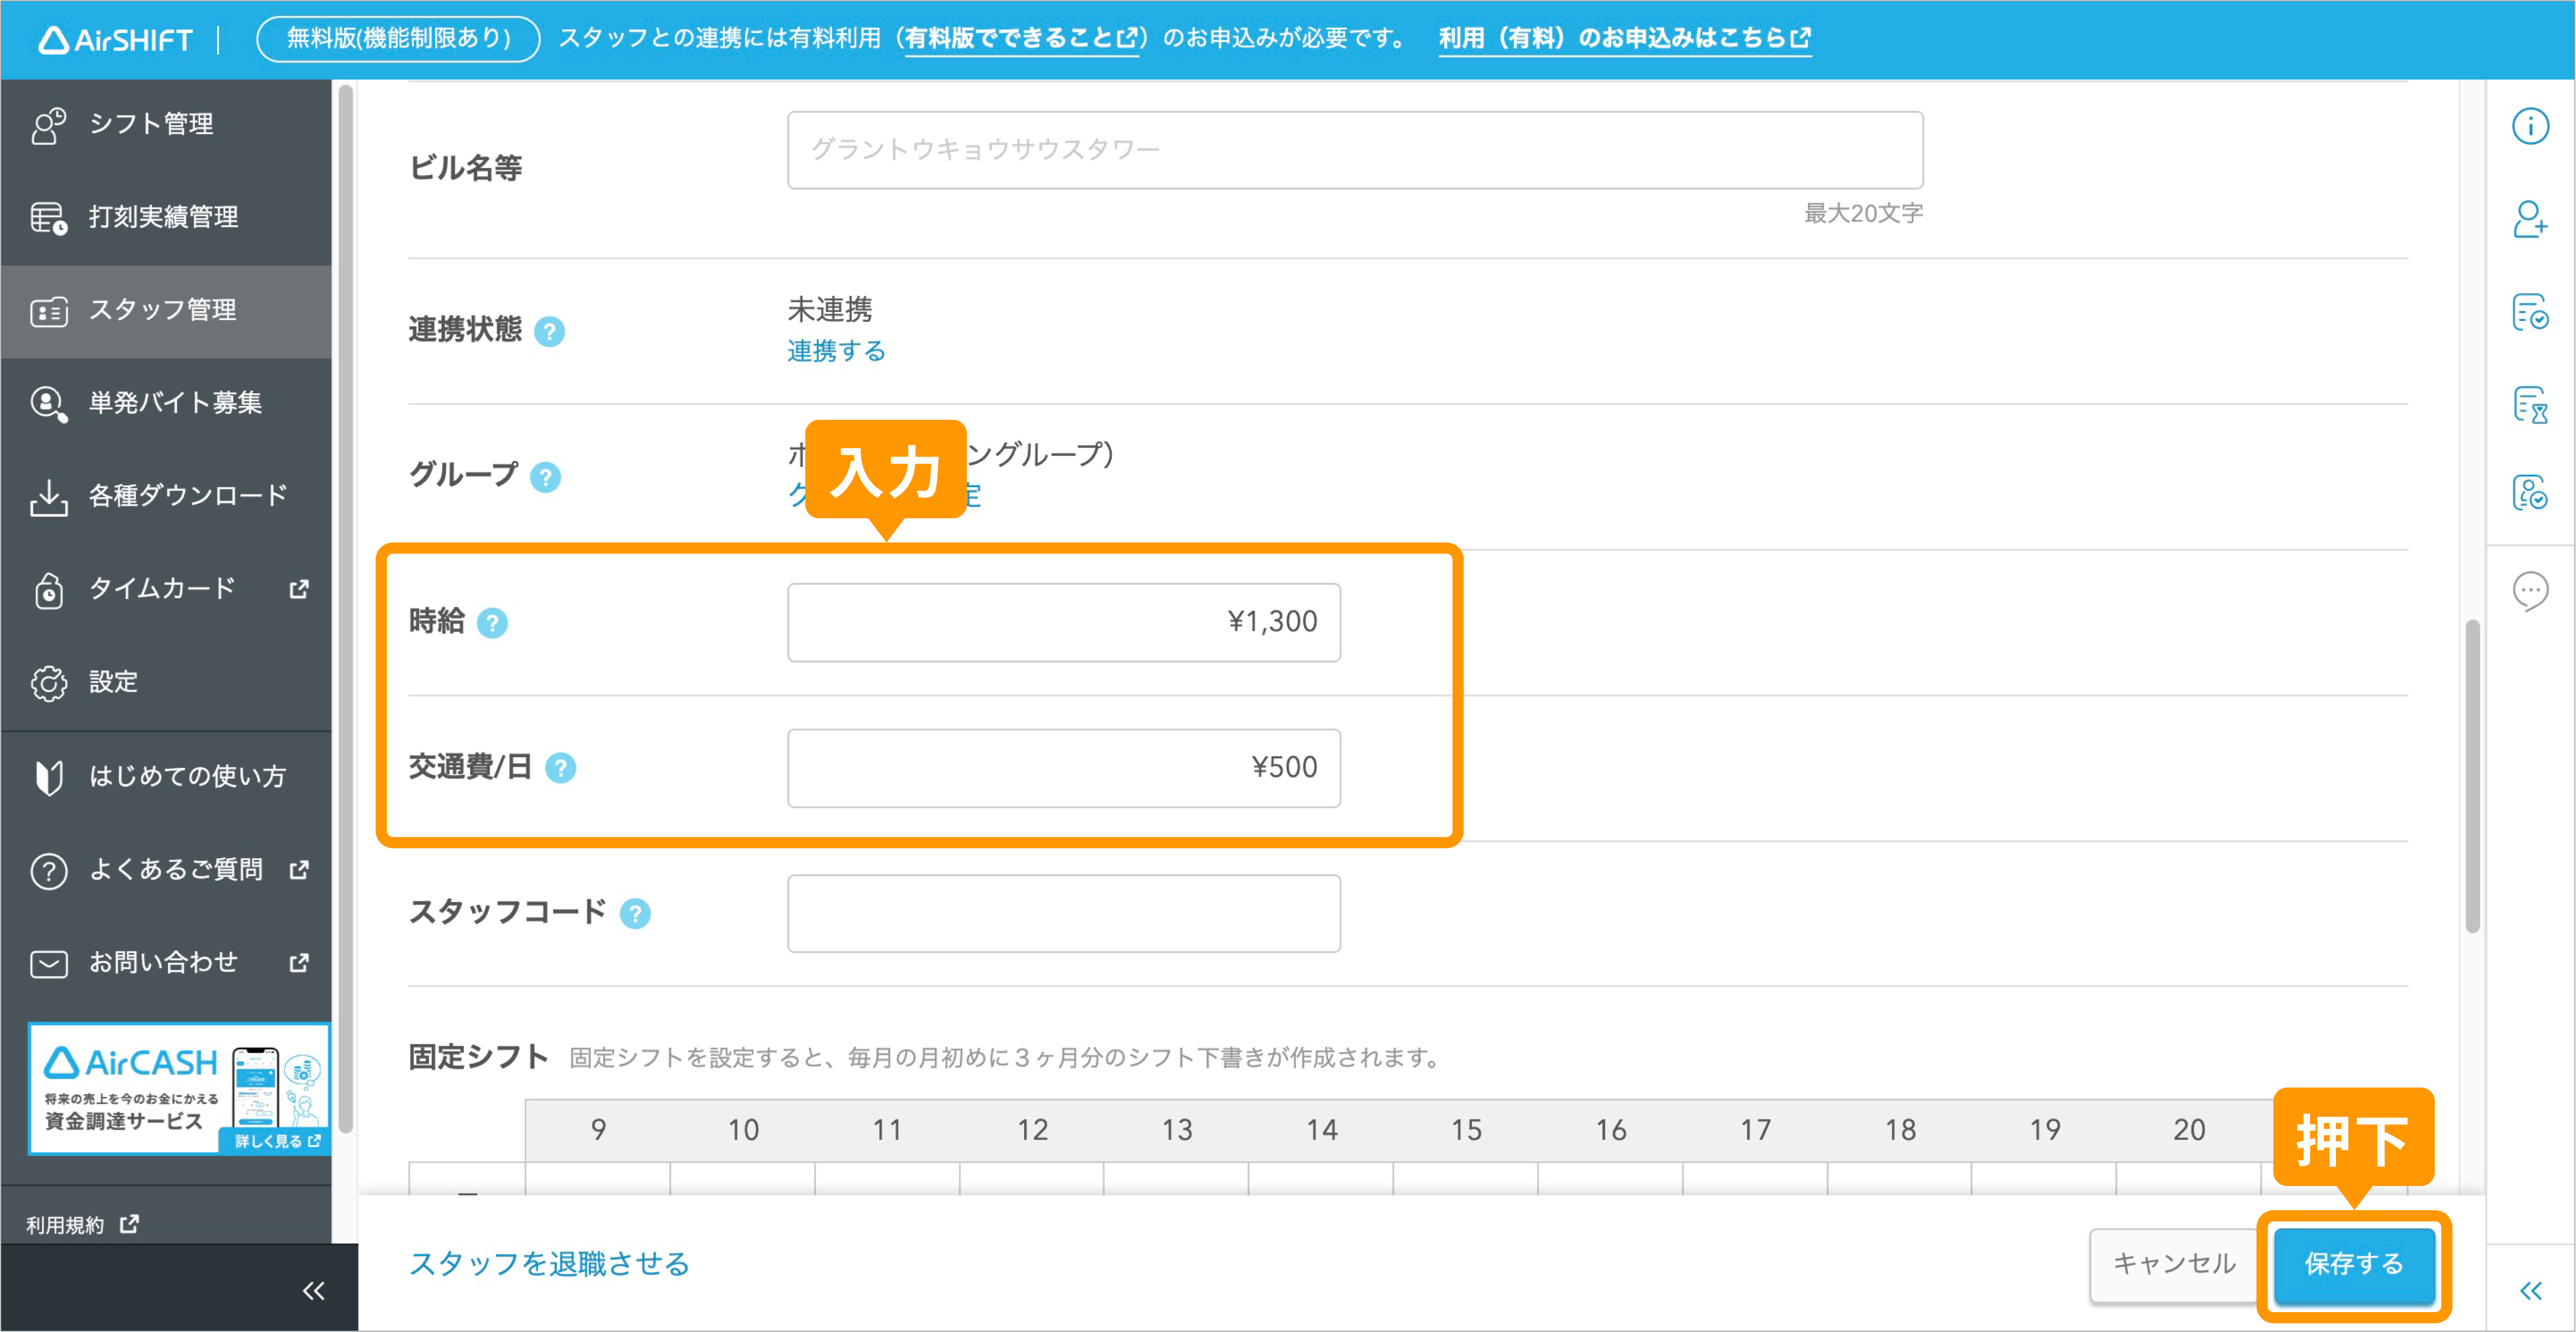Show help for グループ

tap(545, 477)
